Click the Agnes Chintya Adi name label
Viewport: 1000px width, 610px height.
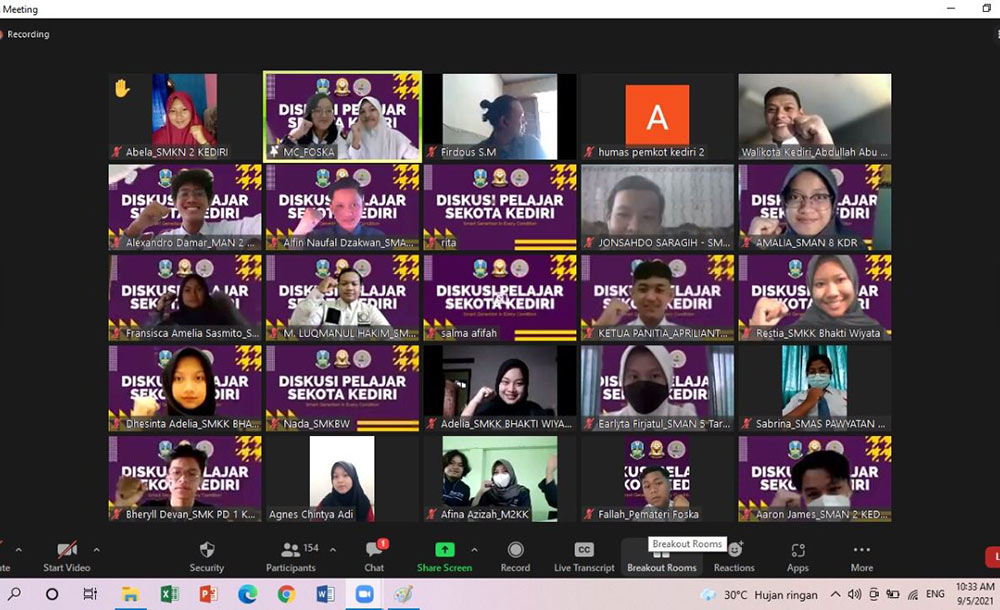pos(311,514)
